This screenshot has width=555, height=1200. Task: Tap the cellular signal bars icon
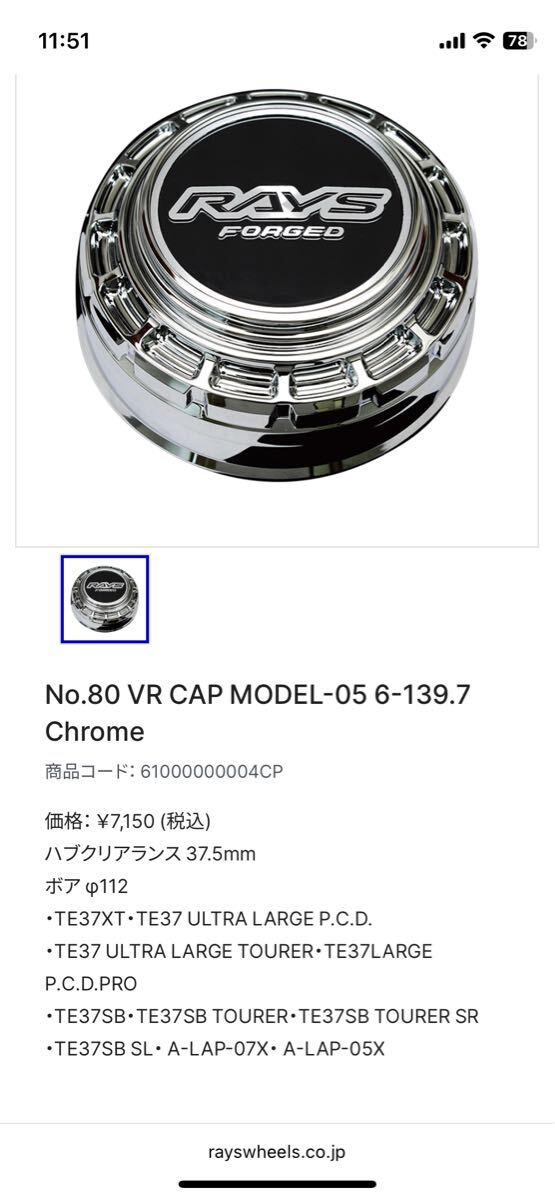(452, 41)
